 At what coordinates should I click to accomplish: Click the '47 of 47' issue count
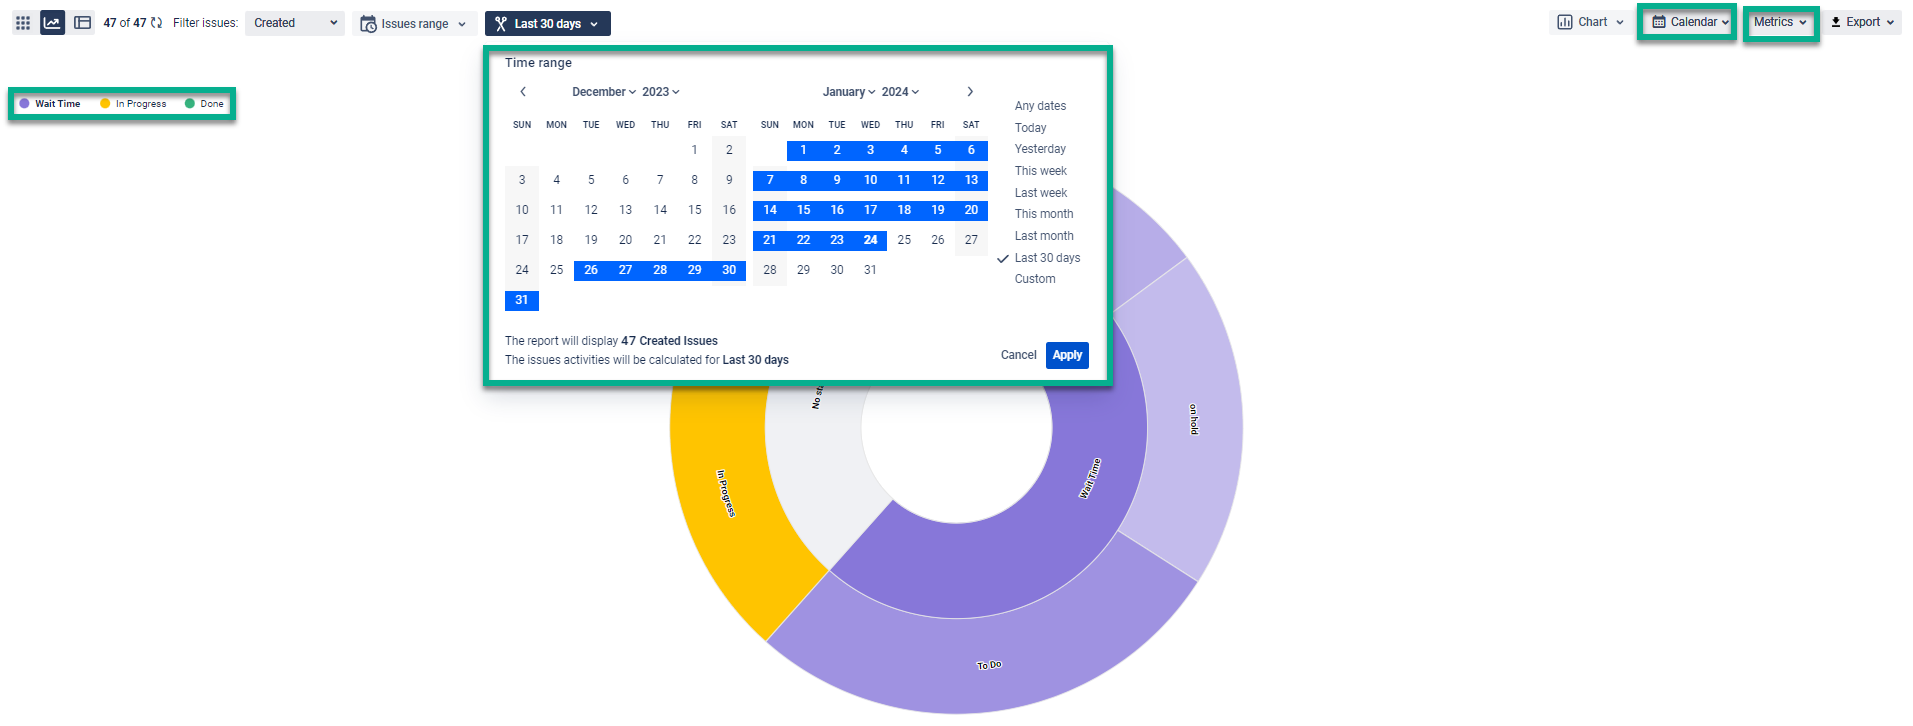tap(125, 23)
